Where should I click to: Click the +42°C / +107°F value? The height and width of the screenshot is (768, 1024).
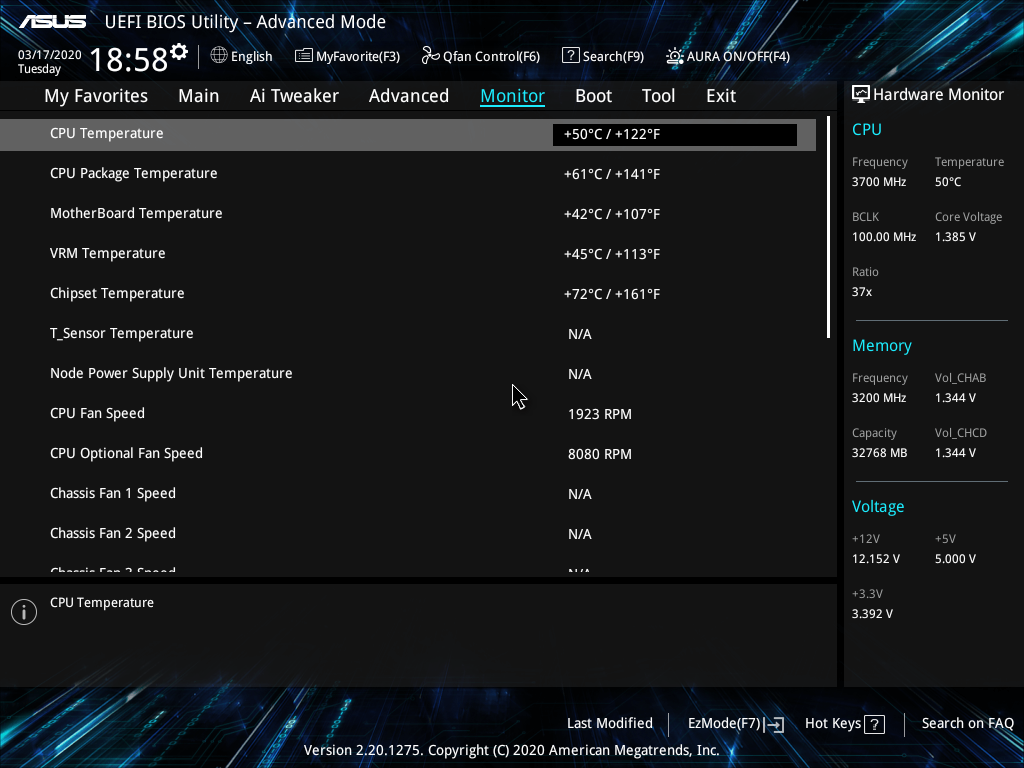612,214
